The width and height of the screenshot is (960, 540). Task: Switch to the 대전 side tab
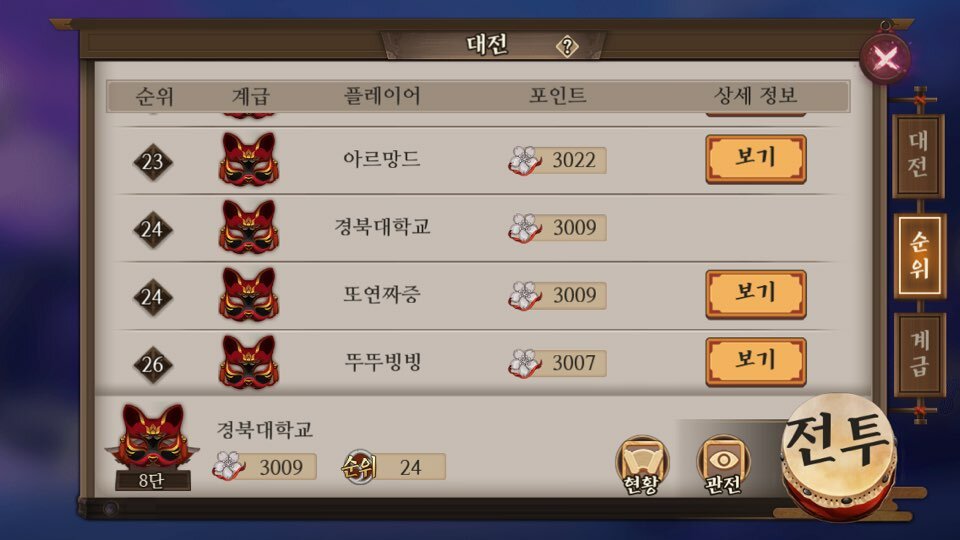pos(918,156)
